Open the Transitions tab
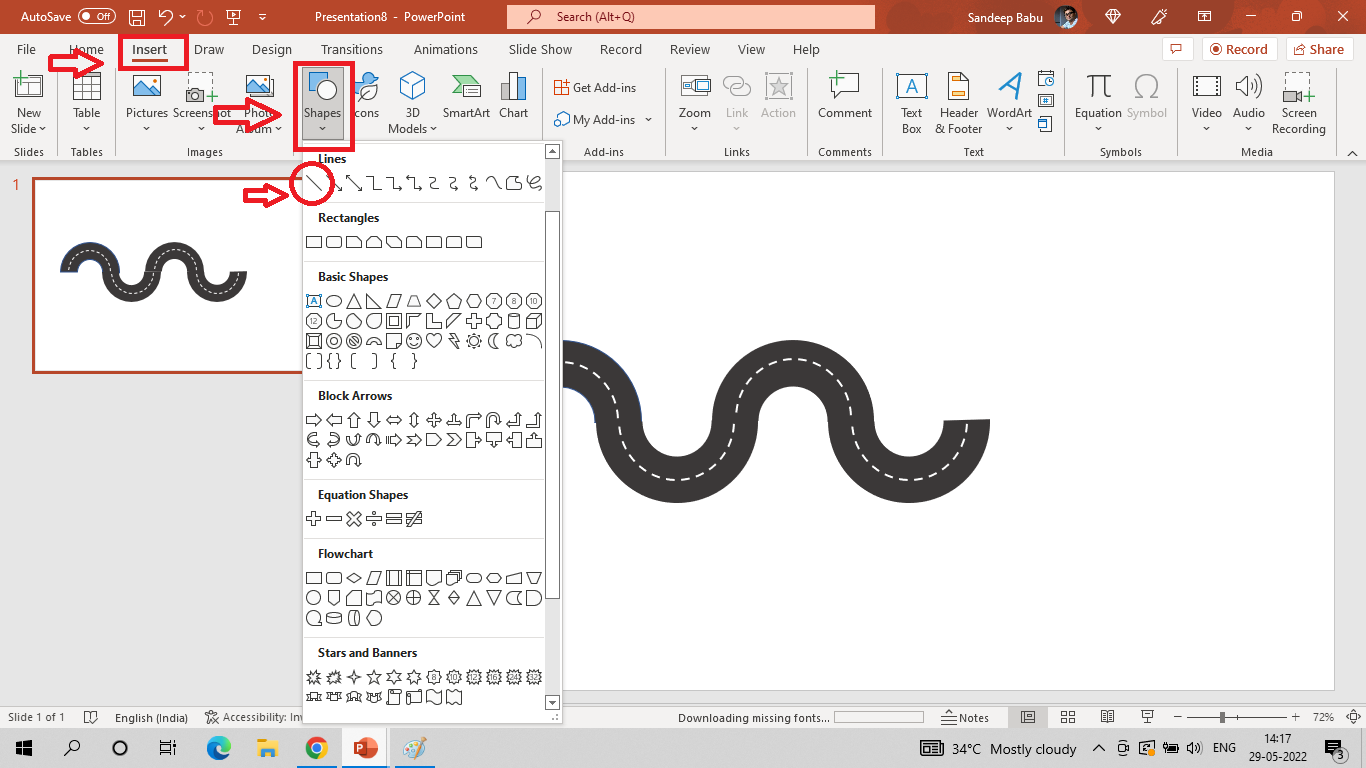The image size is (1366, 768). [351, 49]
